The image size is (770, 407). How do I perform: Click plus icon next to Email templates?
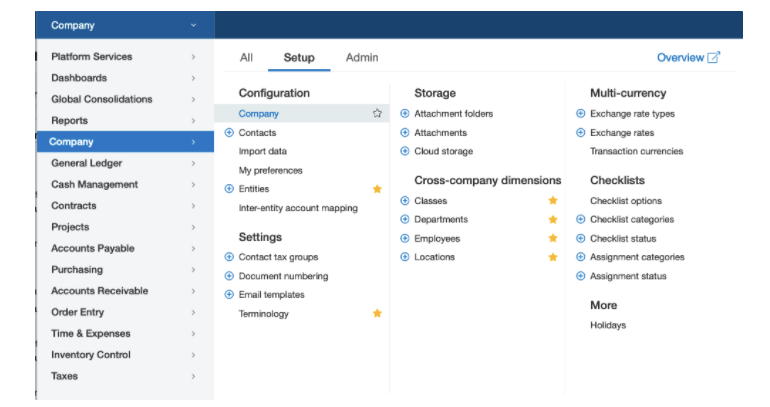229,295
